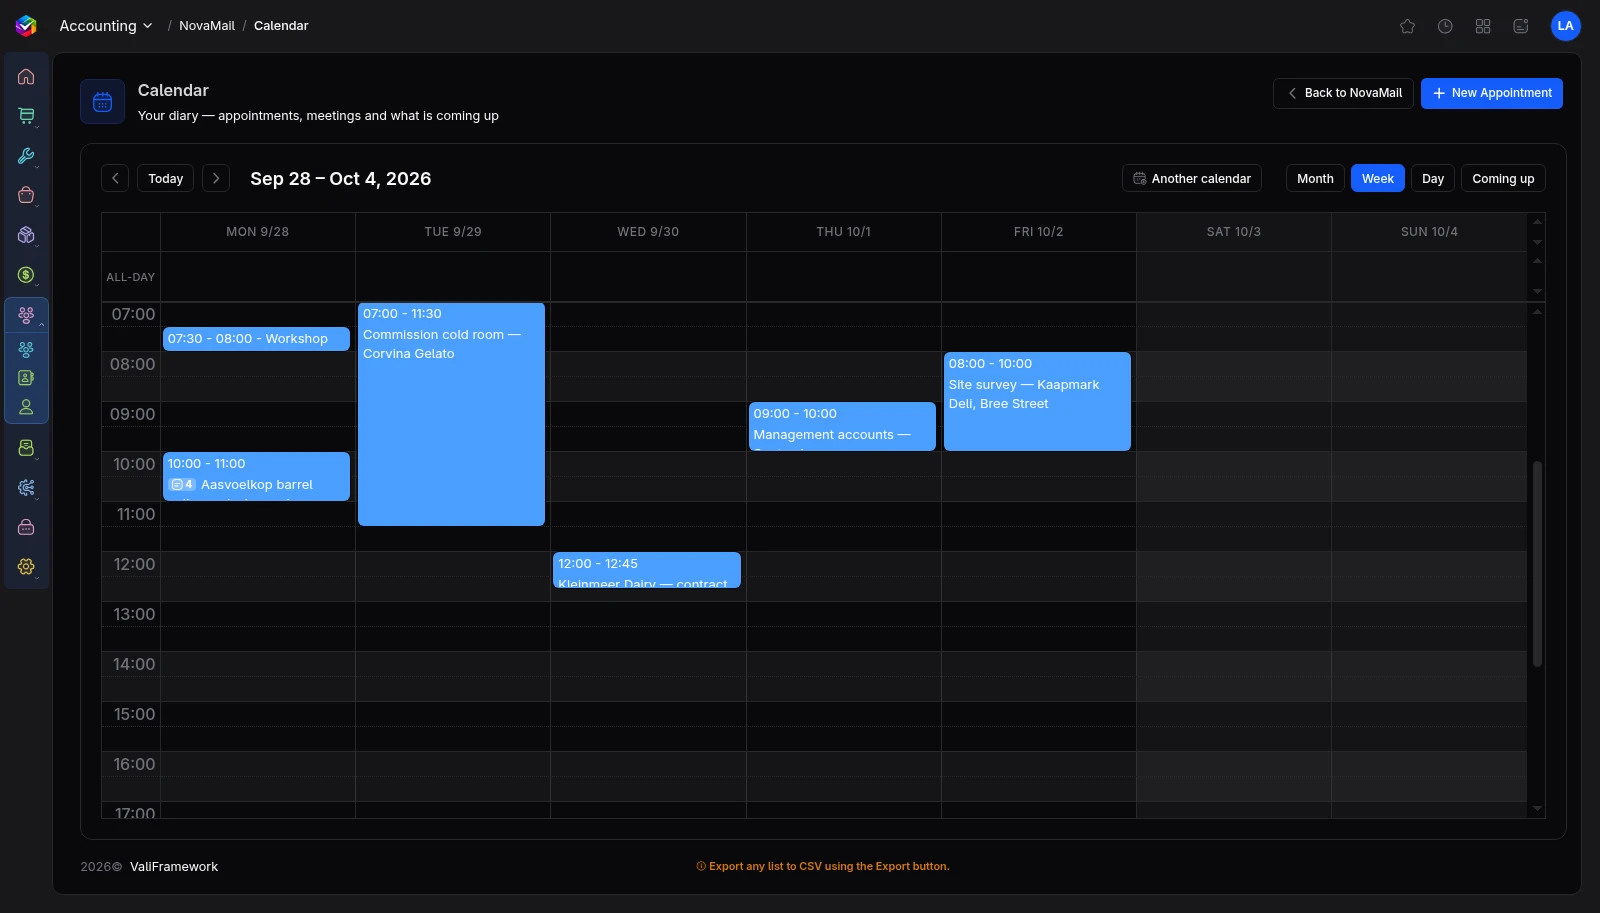Image resolution: width=1600 pixels, height=913 pixels.
Task: Open the Home icon in the sidebar
Action: (x=26, y=77)
